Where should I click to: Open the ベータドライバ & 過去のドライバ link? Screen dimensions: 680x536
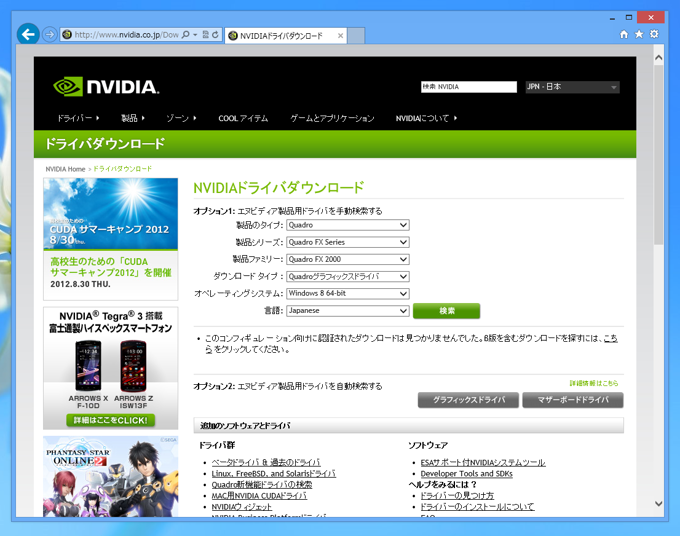pos(266,462)
